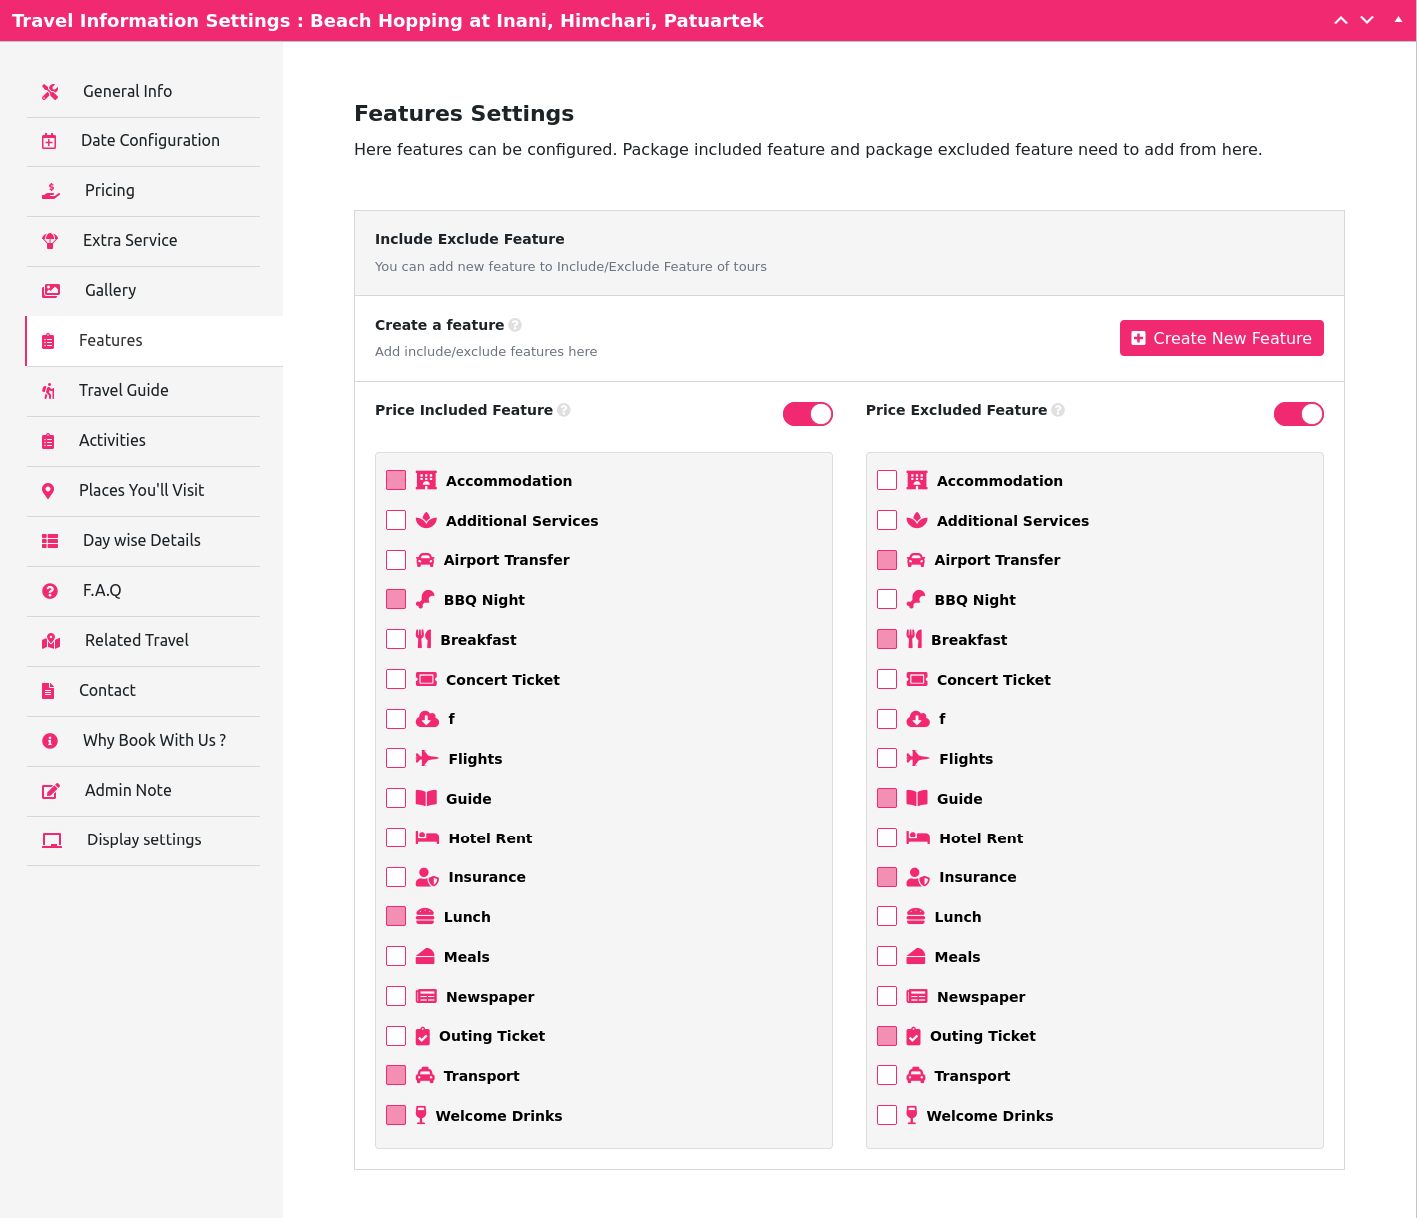Image resolution: width=1417 pixels, height=1218 pixels.
Task: Uncheck excluded Guide checkbox
Action: [x=887, y=798]
